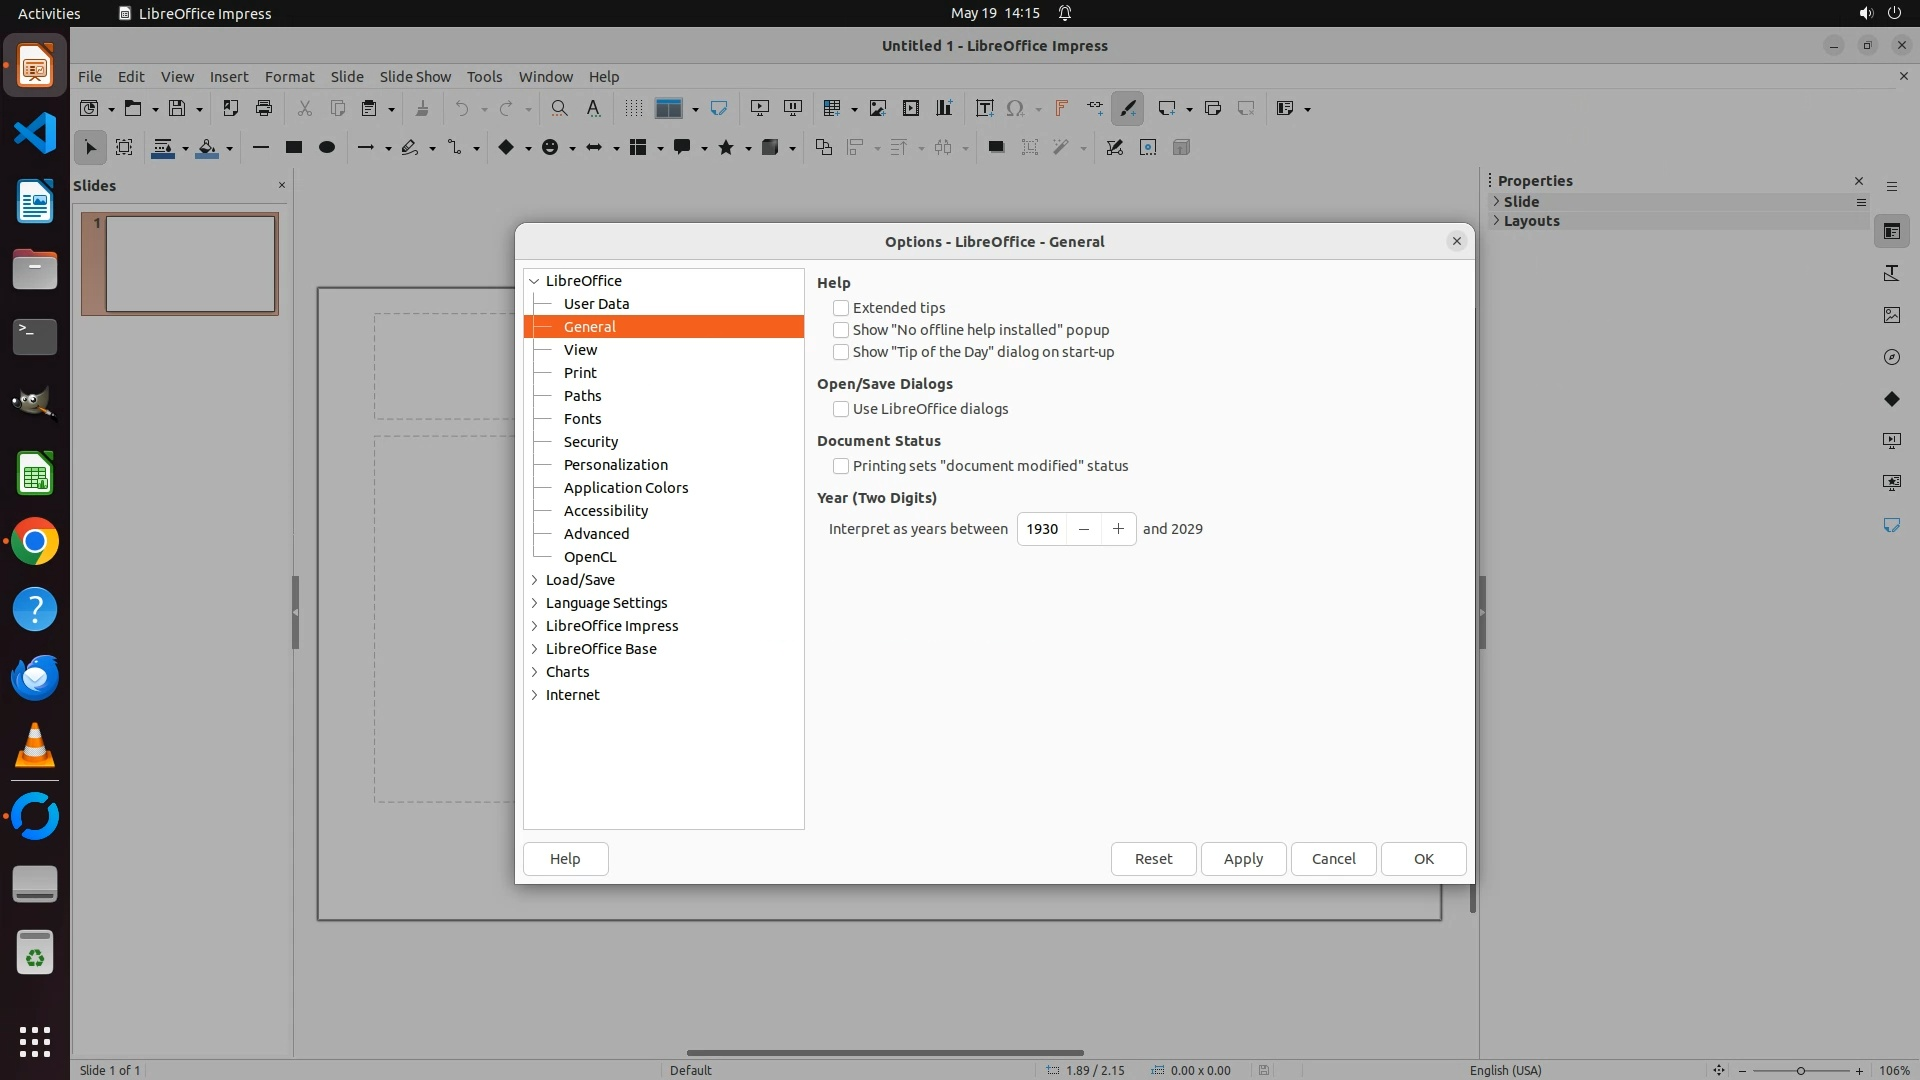Click the Insert Text Box icon
The image size is (1920, 1080).
(984, 108)
